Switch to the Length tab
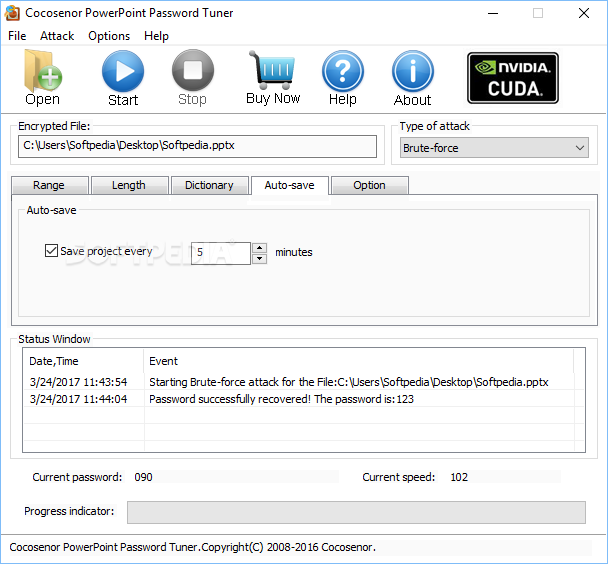The height and width of the screenshot is (564, 608). pyautogui.click(x=130, y=185)
